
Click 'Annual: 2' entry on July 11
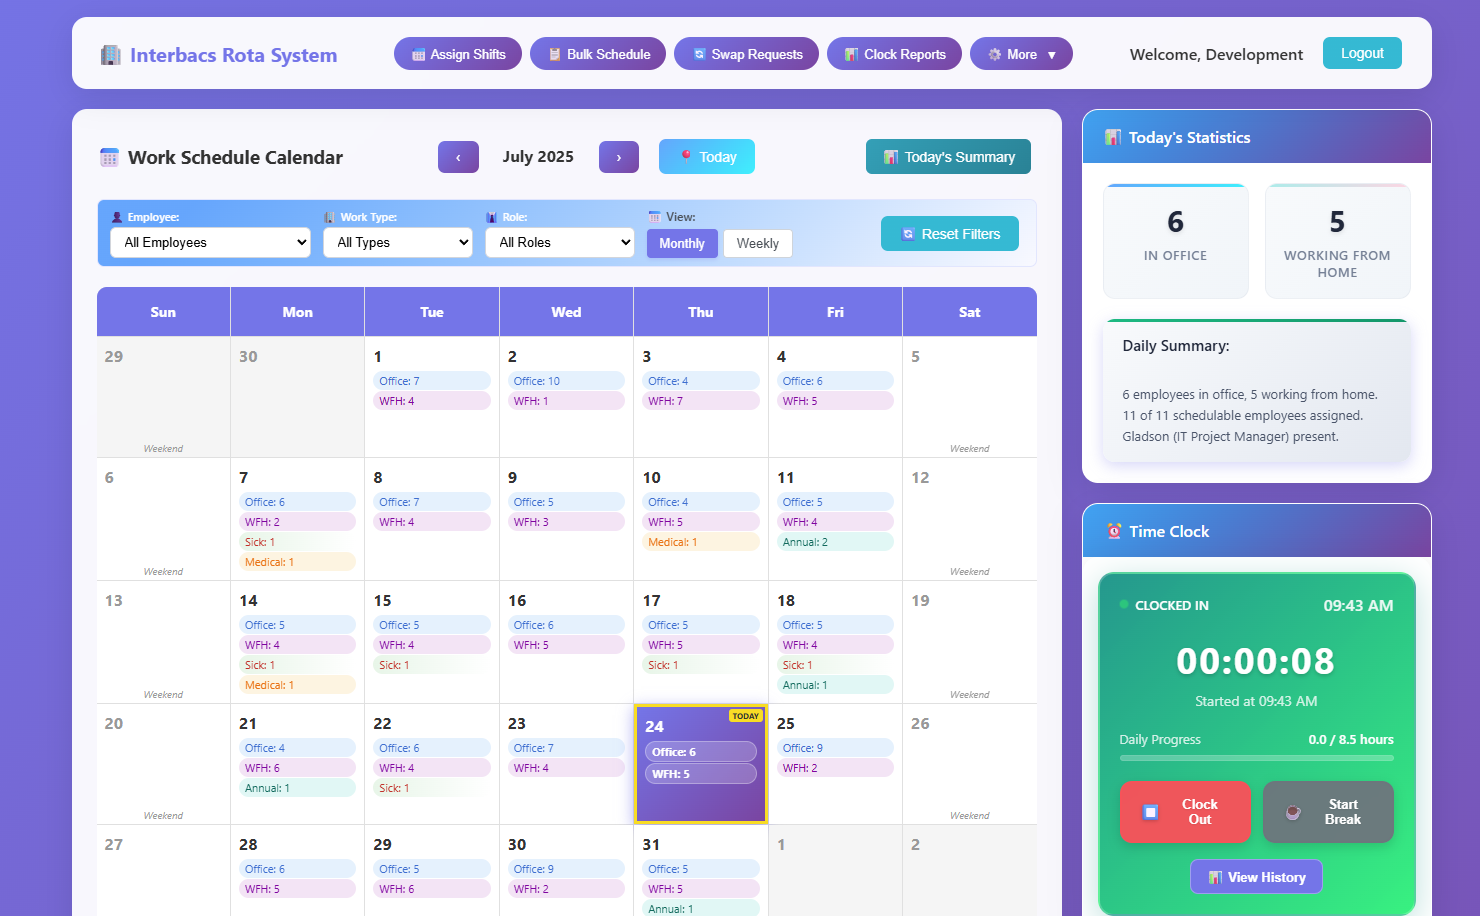click(835, 542)
